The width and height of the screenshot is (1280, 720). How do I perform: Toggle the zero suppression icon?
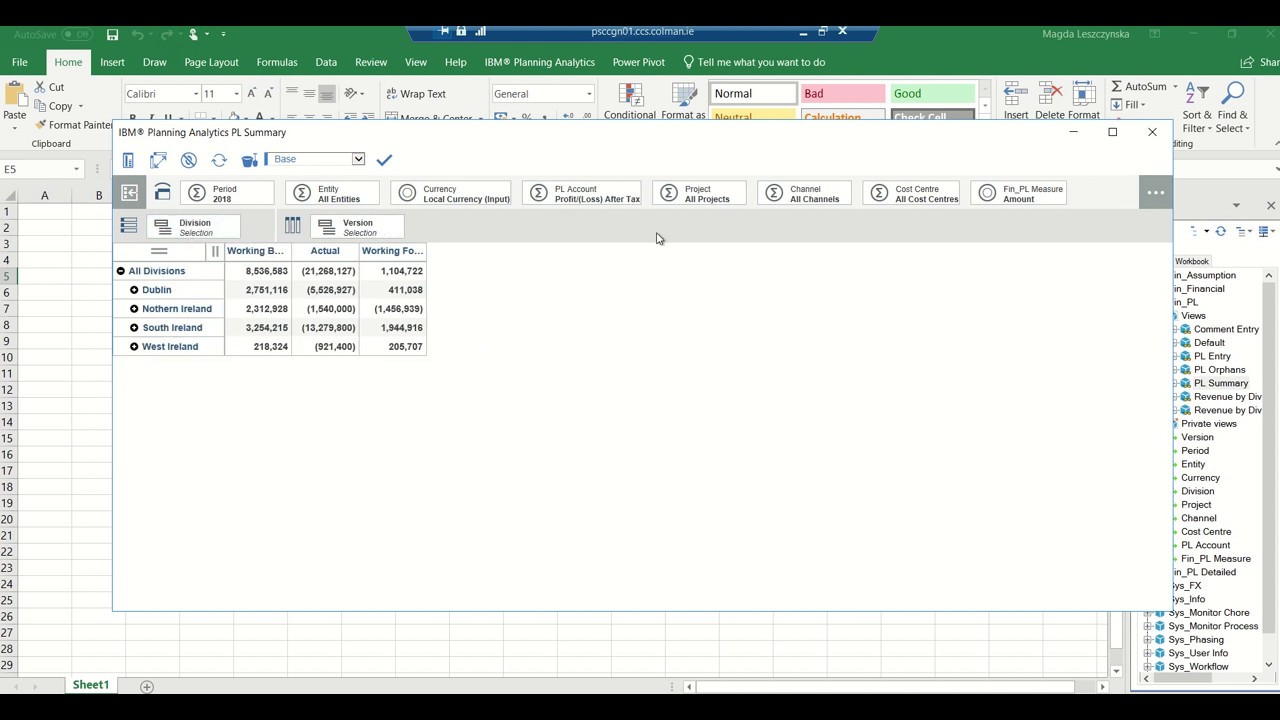pyautogui.click(x=189, y=160)
